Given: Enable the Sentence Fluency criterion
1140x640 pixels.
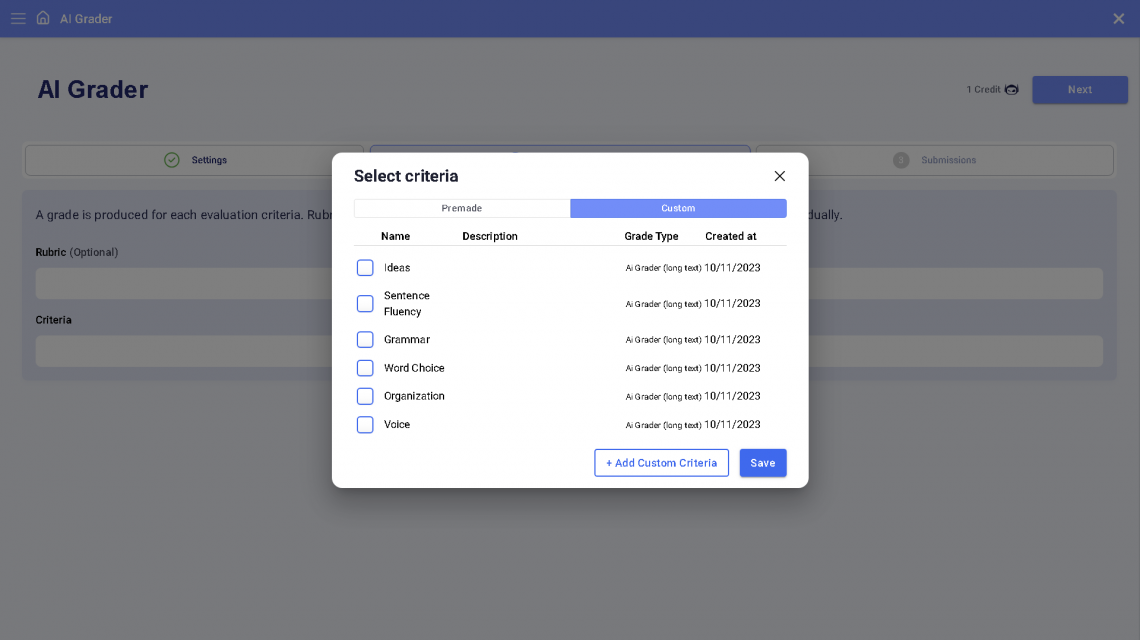Looking at the screenshot, I should 364,303.
